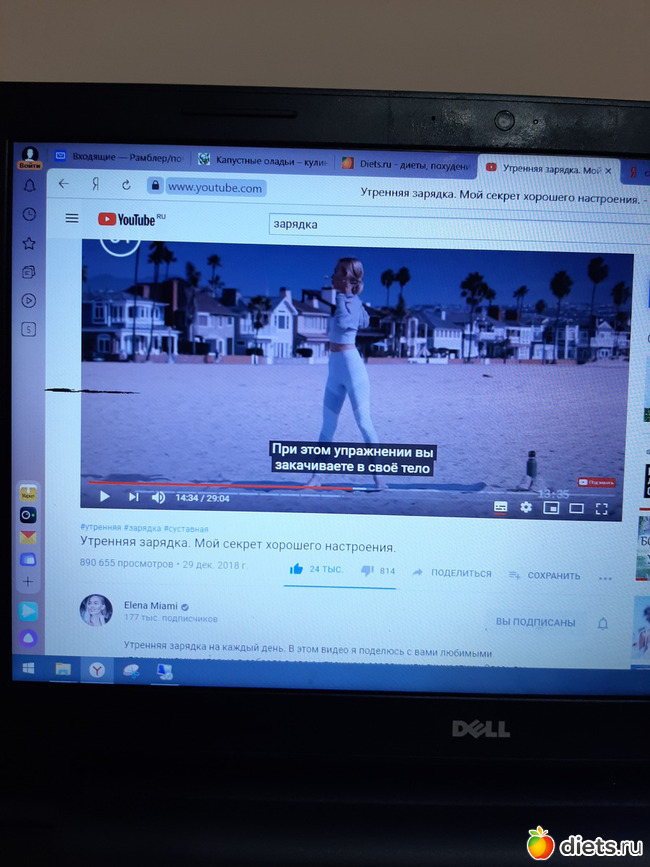Click the notification bell beside the subscription button
The width and height of the screenshot is (650, 867).
click(x=603, y=623)
